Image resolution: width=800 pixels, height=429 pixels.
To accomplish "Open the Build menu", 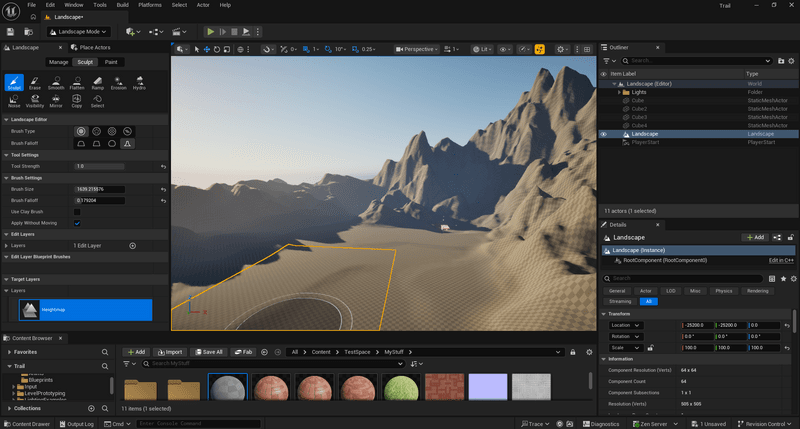I will pos(122,5).
